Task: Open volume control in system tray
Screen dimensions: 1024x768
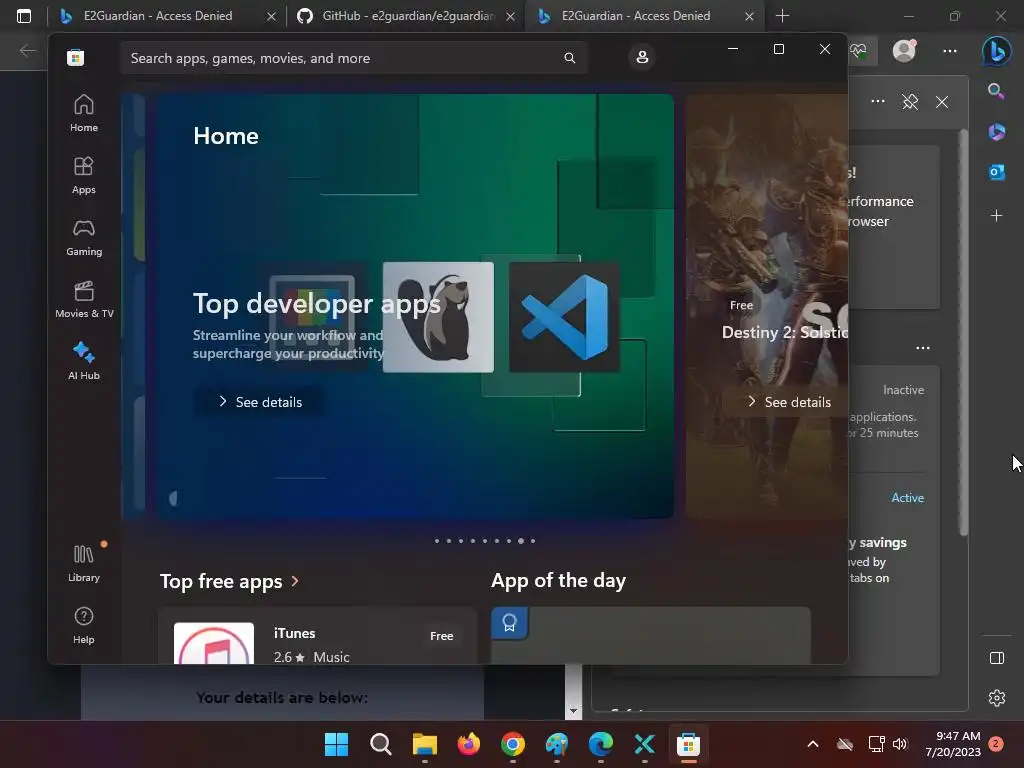Action: point(900,744)
